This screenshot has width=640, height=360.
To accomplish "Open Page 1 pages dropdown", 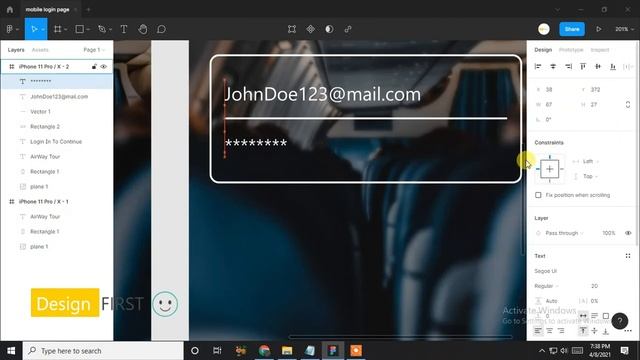I will (x=94, y=50).
